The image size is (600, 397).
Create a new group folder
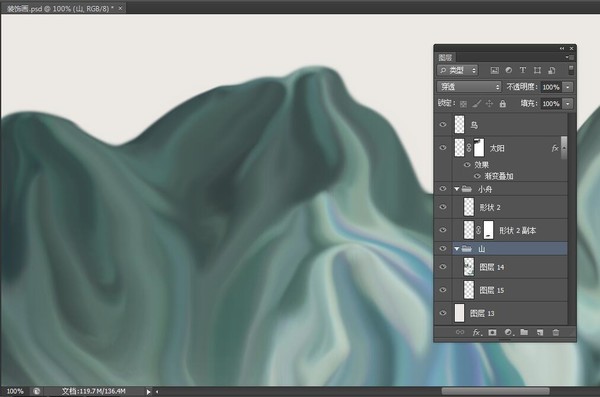524,332
